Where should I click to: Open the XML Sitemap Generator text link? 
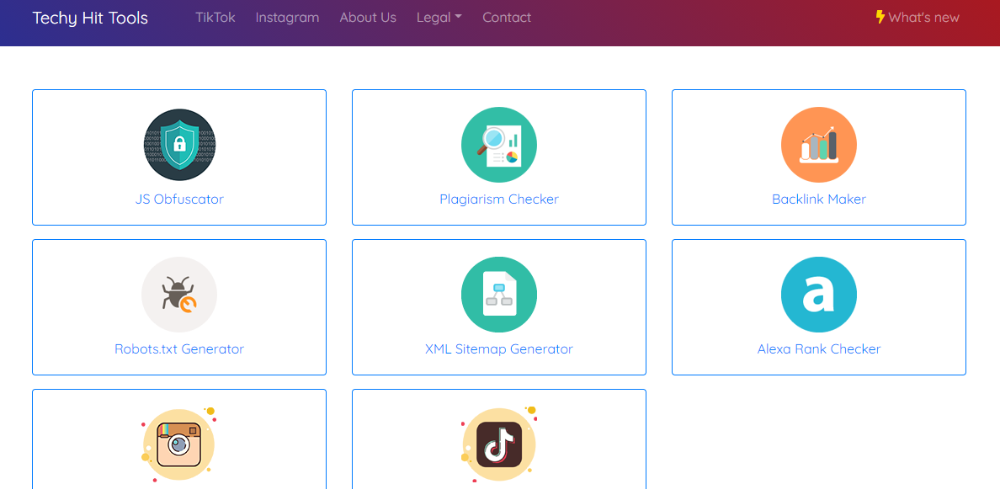point(499,349)
